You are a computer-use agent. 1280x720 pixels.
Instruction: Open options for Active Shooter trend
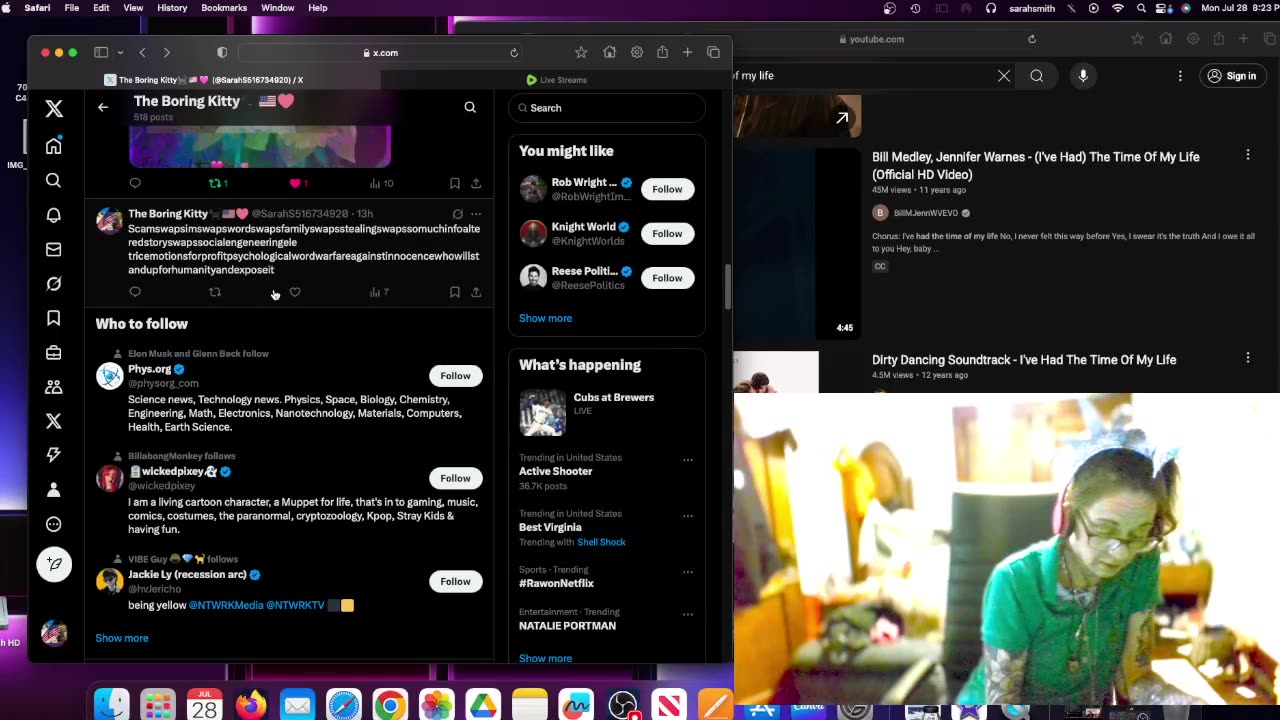click(x=687, y=460)
